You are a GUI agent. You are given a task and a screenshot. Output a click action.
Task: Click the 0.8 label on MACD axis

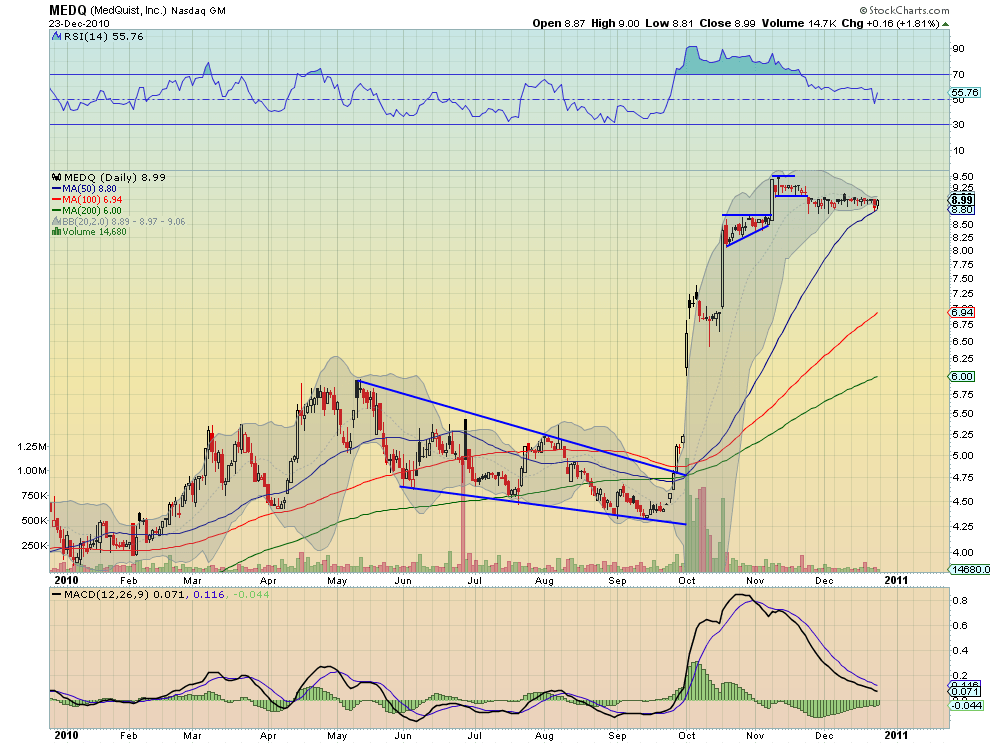pyautogui.click(x=960, y=601)
